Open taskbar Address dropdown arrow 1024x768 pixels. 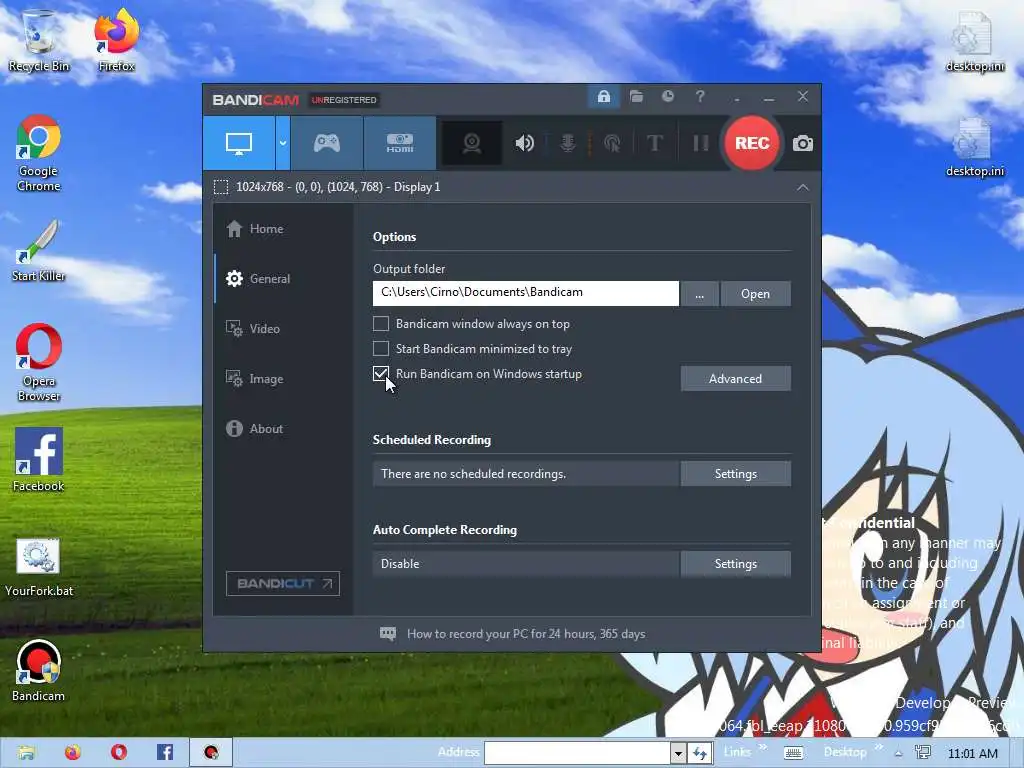pos(678,753)
